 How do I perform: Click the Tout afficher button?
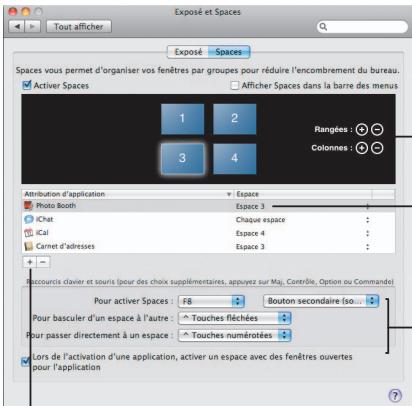point(79,27)
